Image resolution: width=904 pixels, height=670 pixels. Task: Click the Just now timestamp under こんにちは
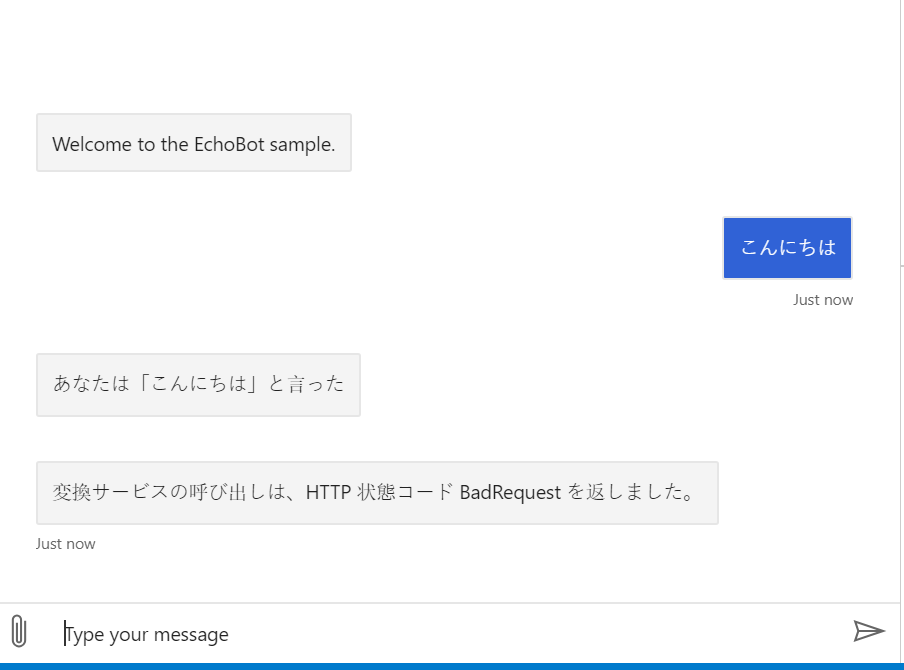tap(823, 299)
